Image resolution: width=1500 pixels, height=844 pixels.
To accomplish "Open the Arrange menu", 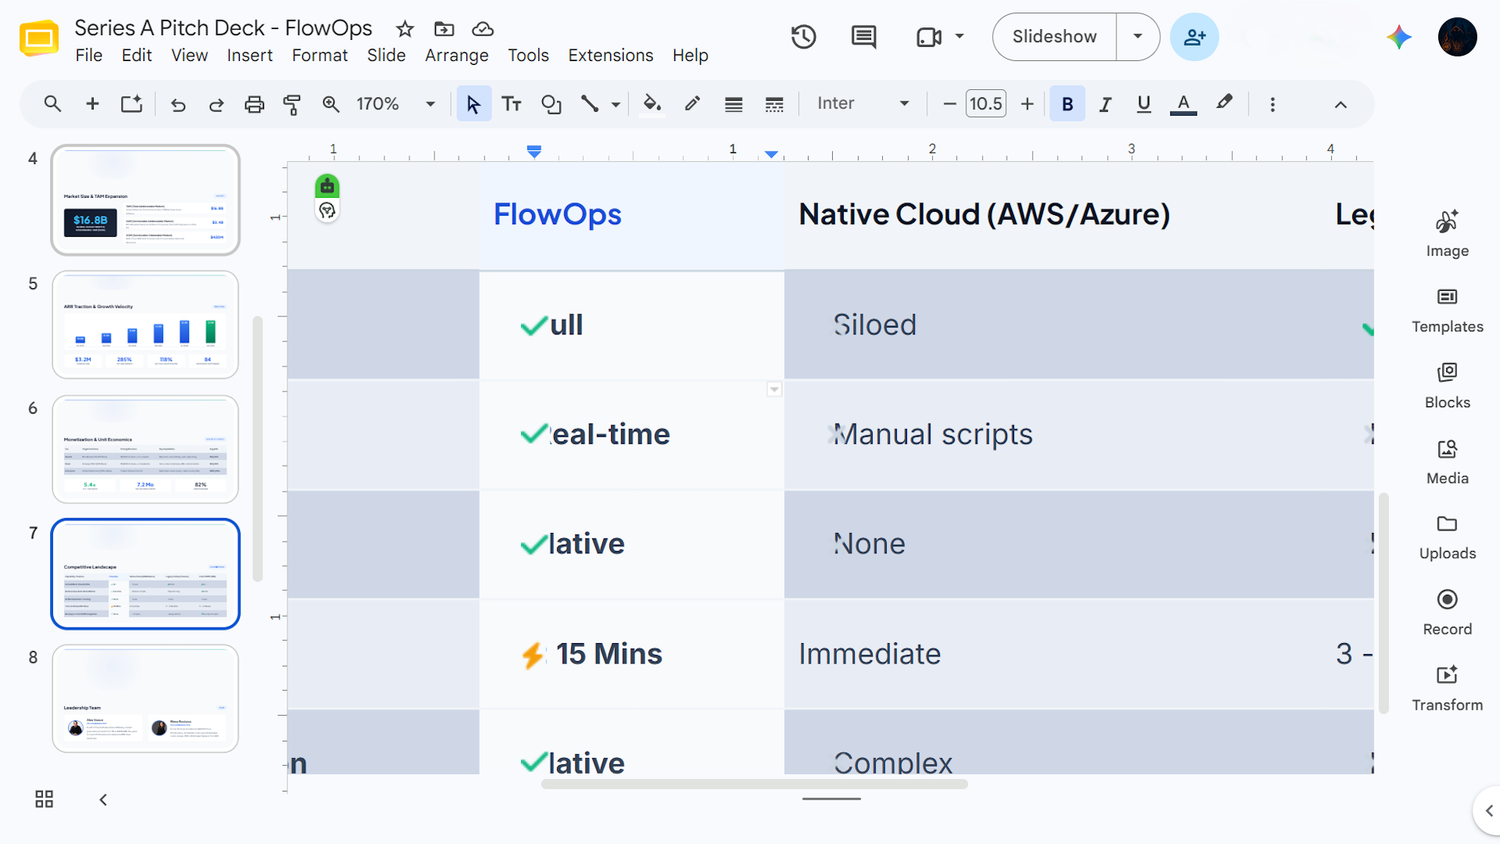I will 456,55.
